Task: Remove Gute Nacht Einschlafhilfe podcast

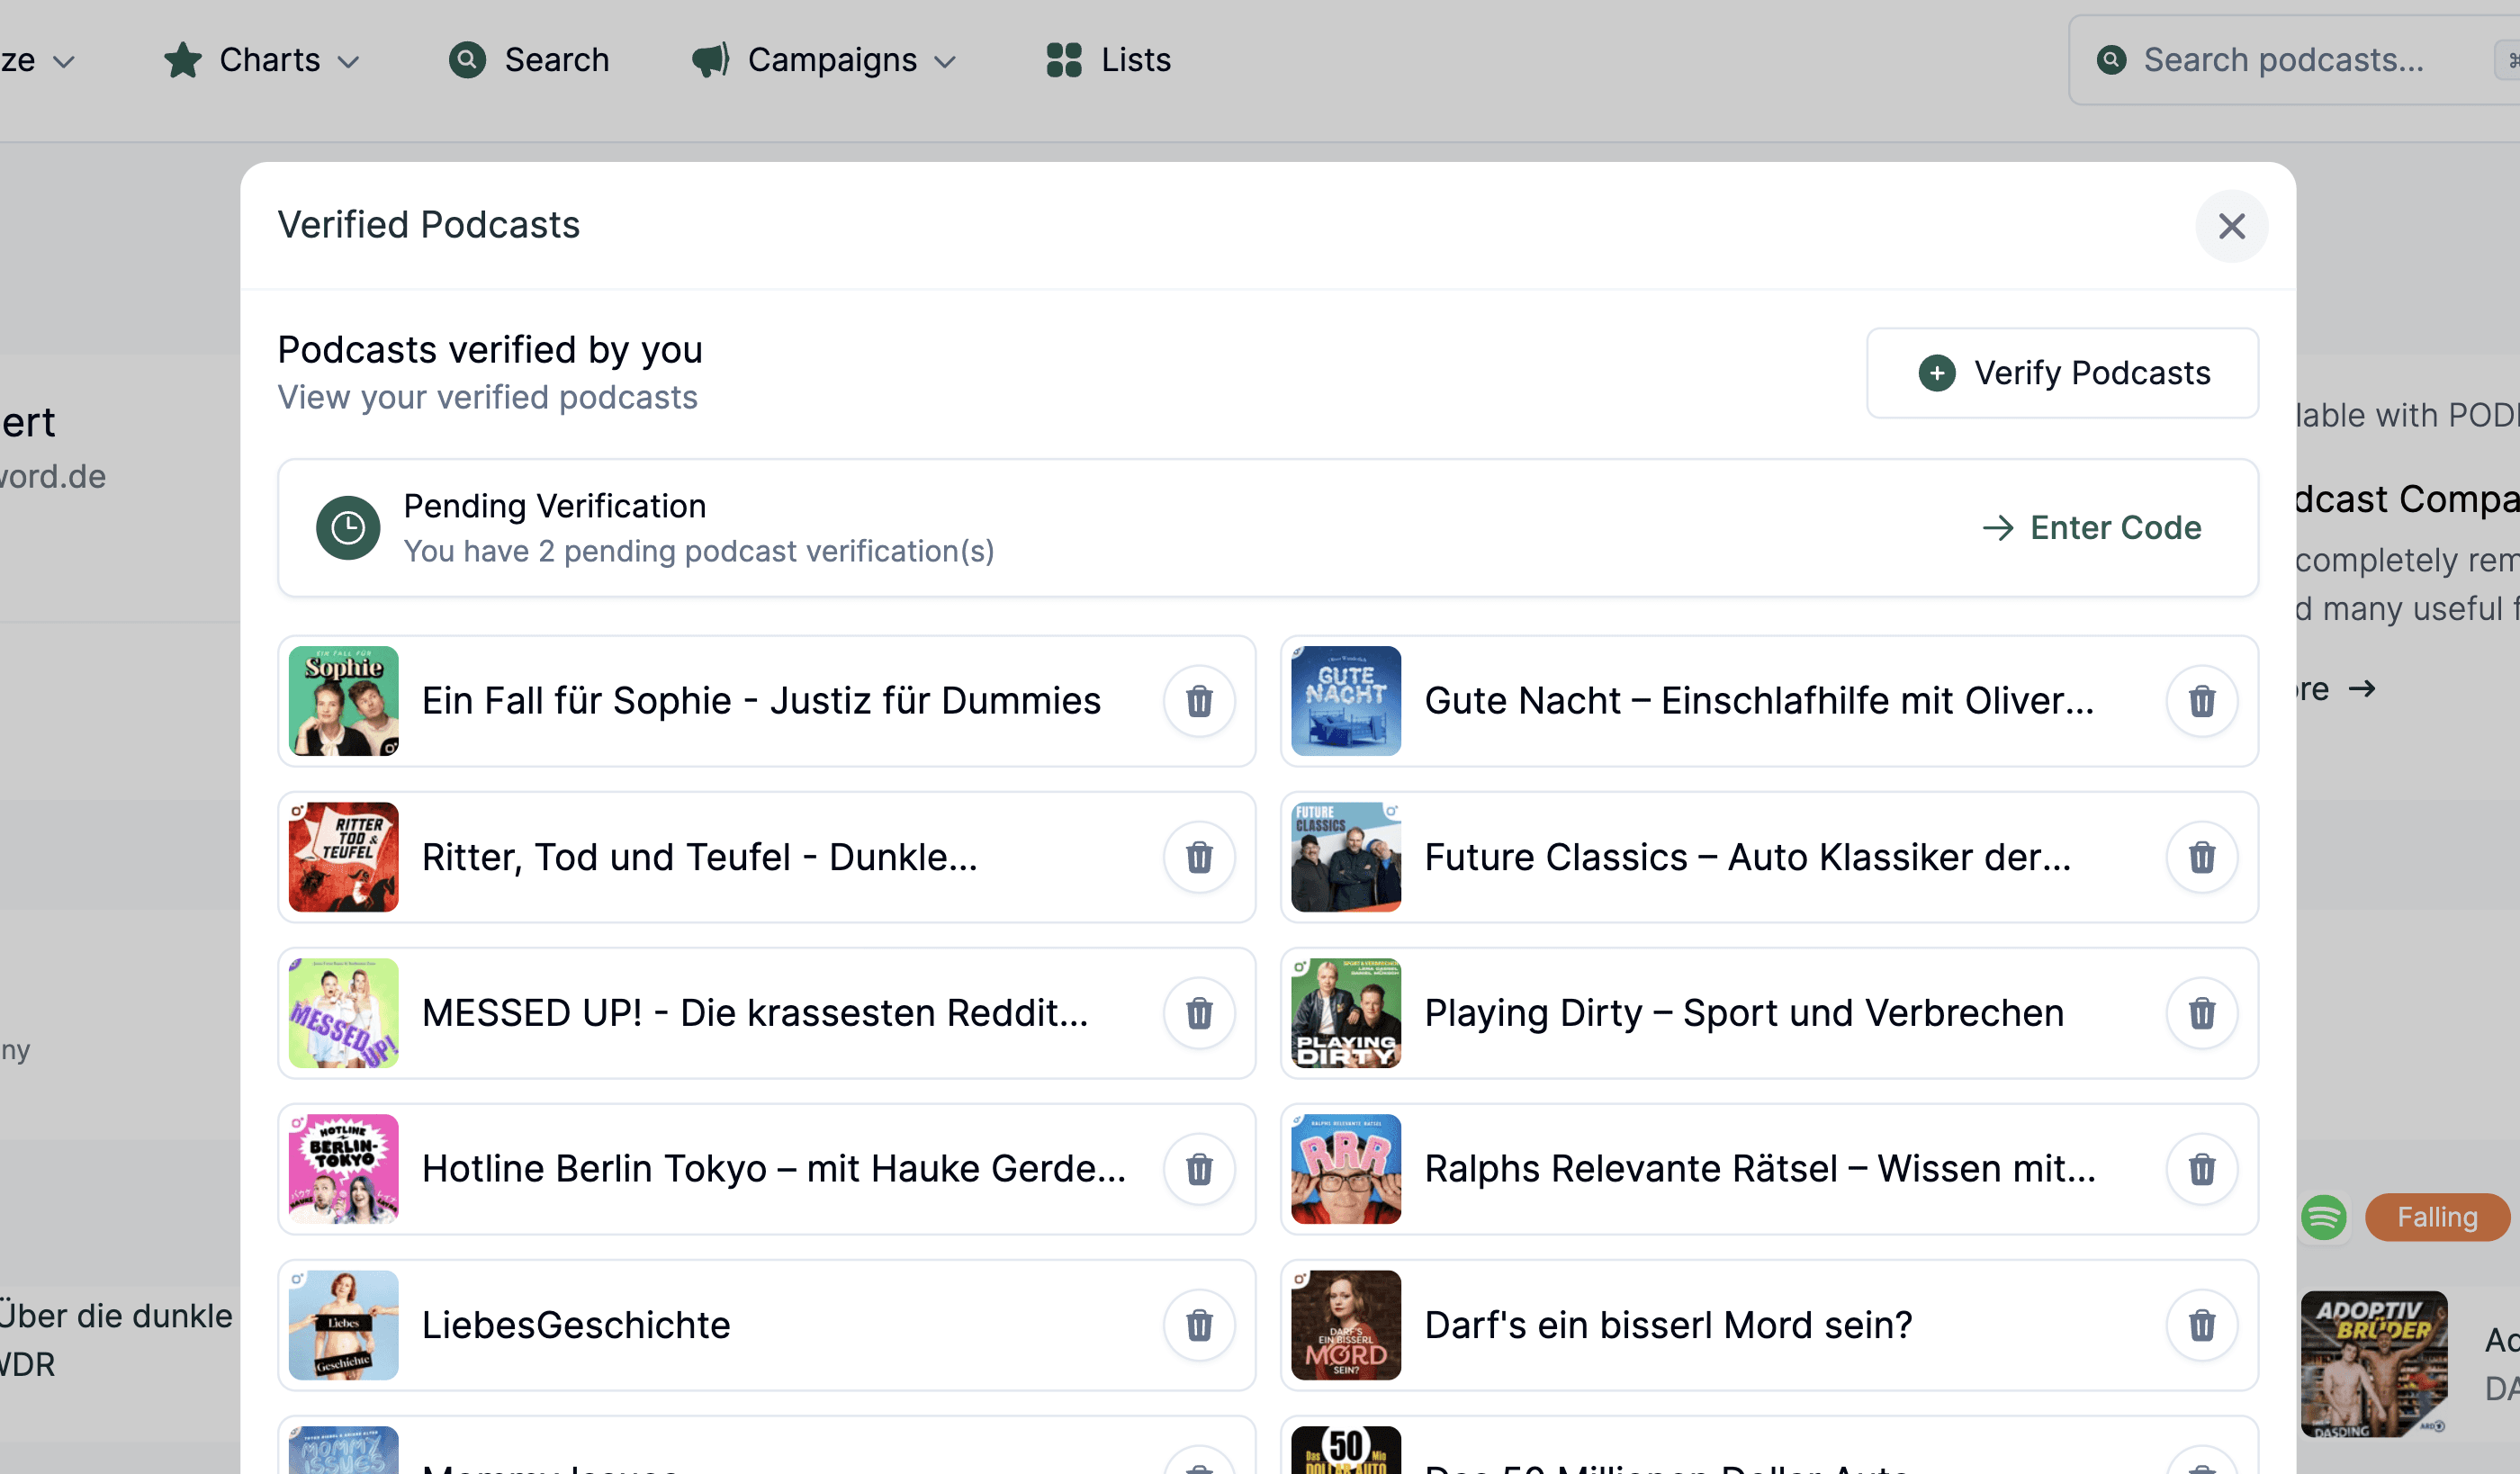Action: tap(2201, 701)
